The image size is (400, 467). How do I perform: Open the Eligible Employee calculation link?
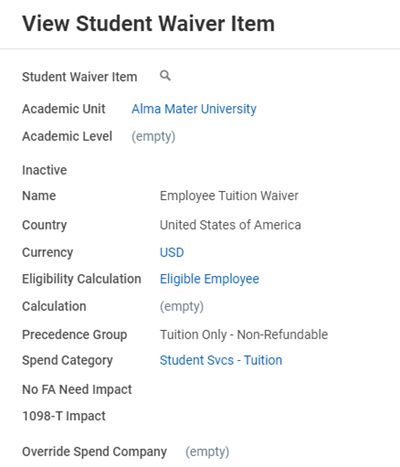[x=209, y=279]
